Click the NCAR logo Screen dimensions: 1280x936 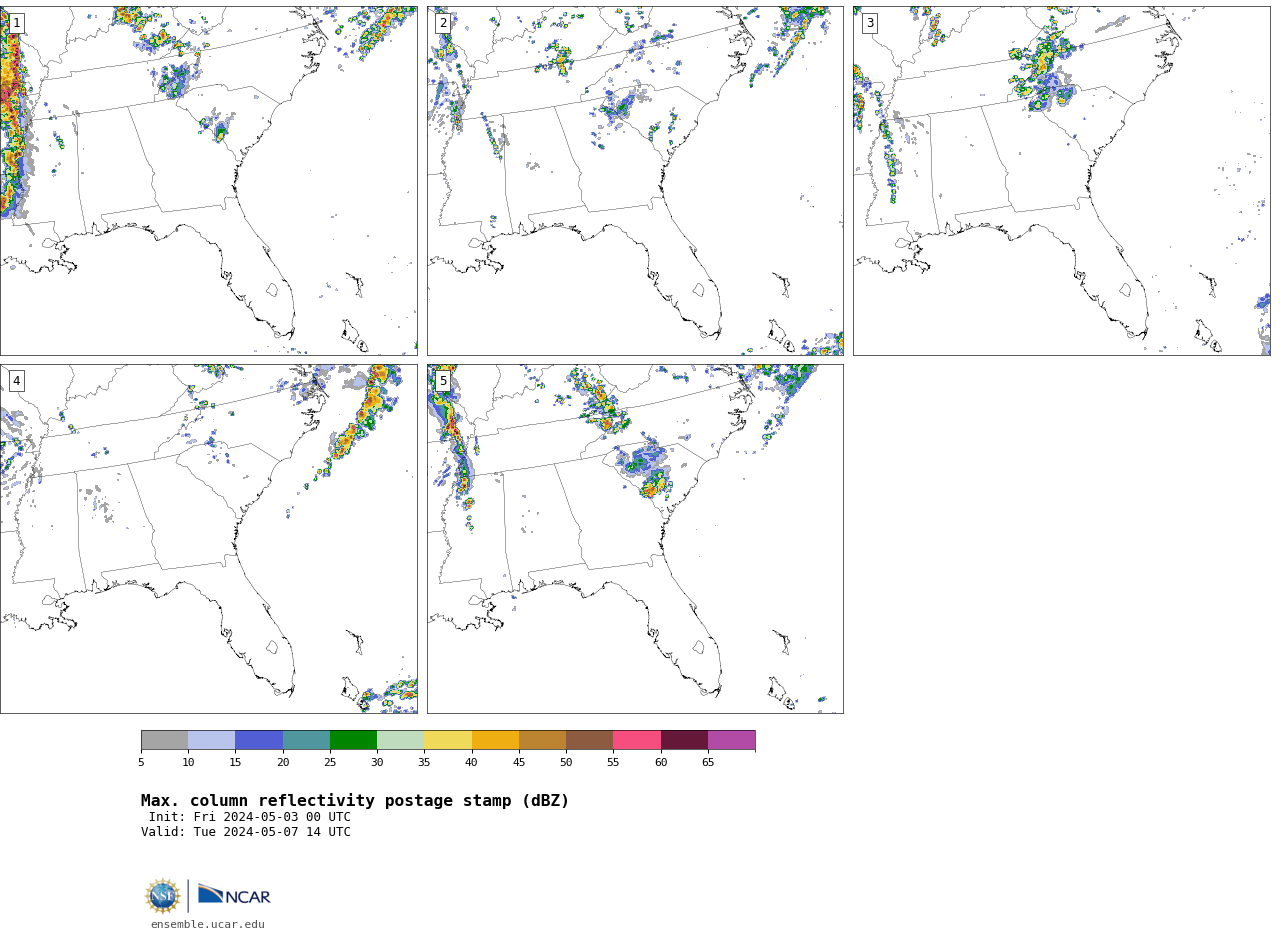234,895
